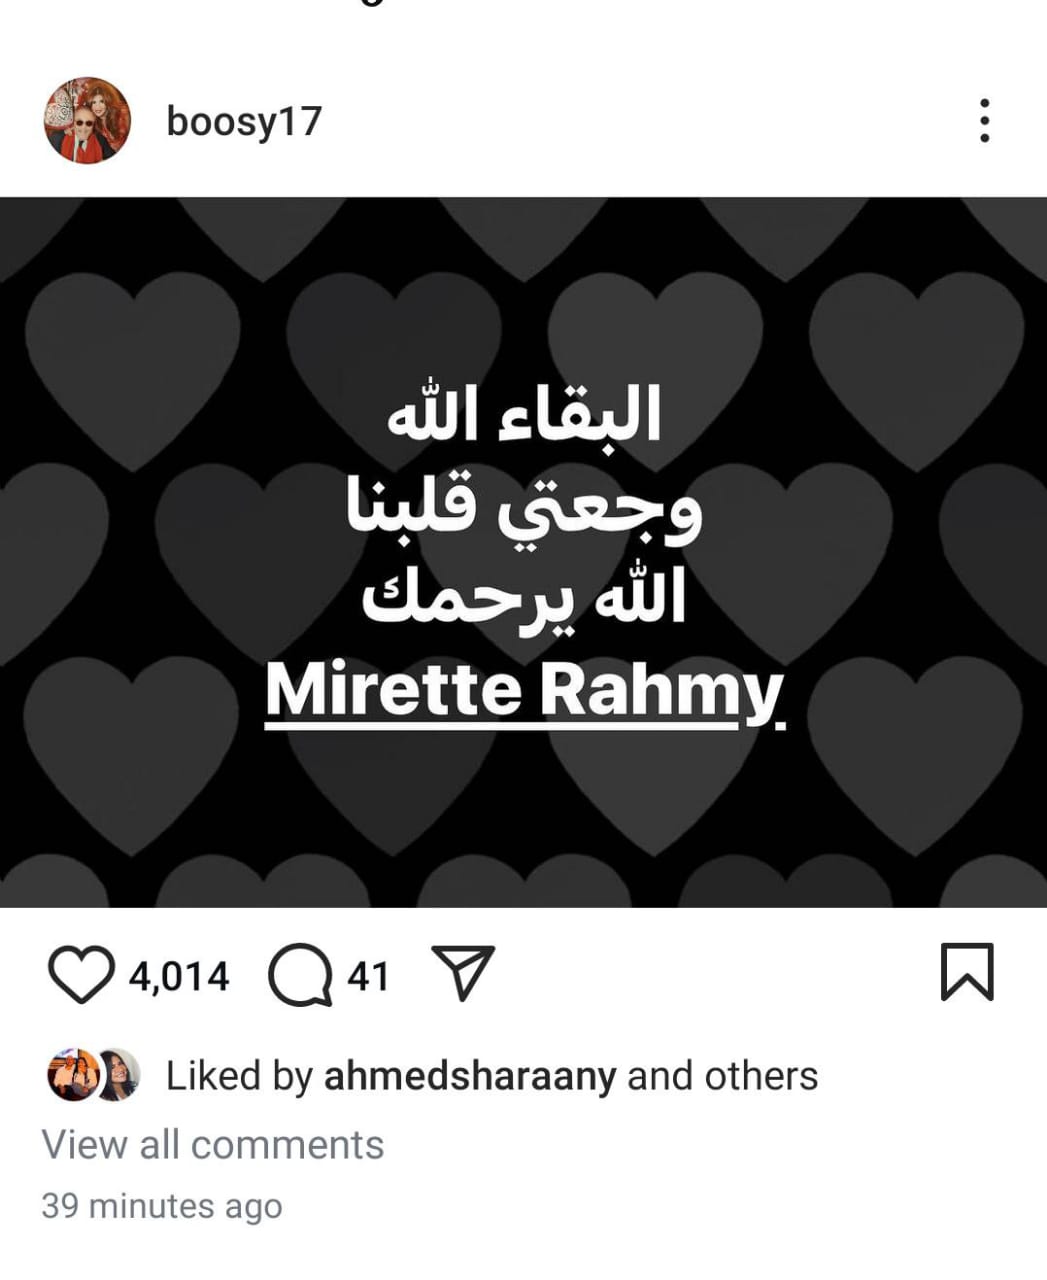Tap the first liker avatar thumbnail

coord(71,1075)
